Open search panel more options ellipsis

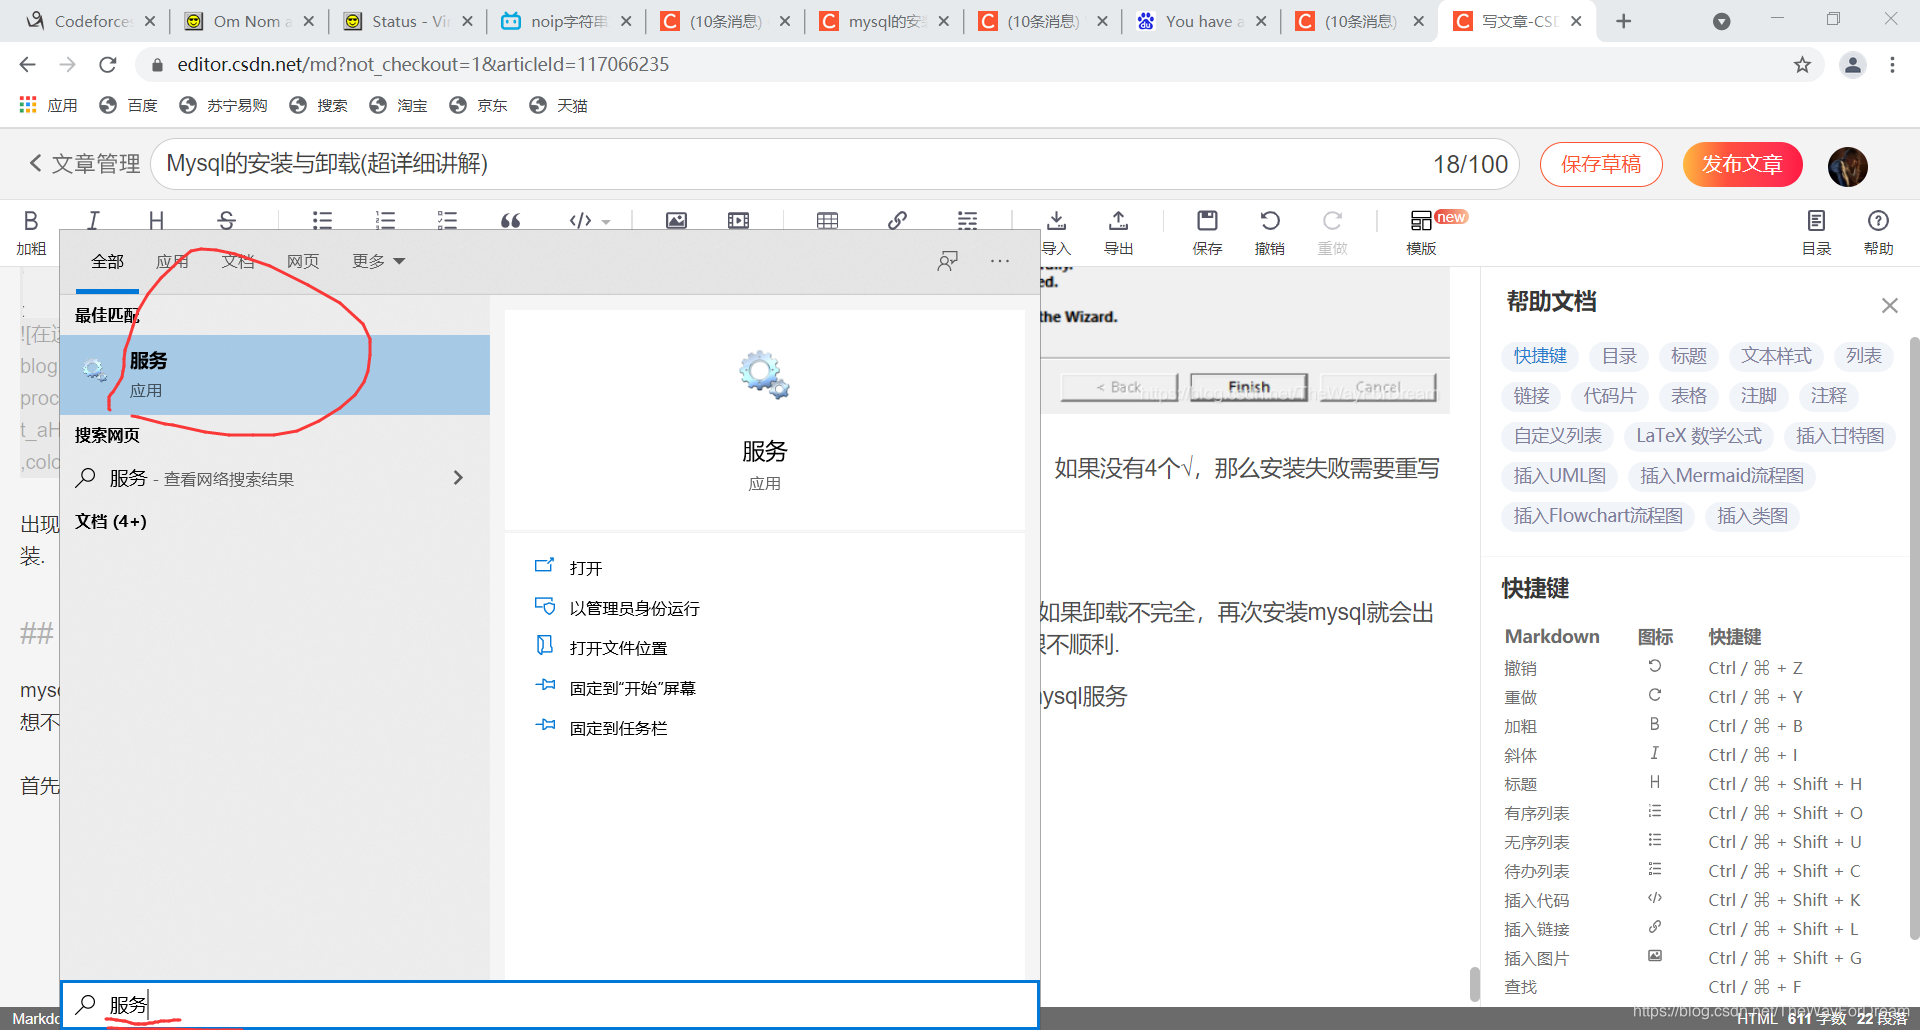pyautogui.click(x=1000, y=261)
